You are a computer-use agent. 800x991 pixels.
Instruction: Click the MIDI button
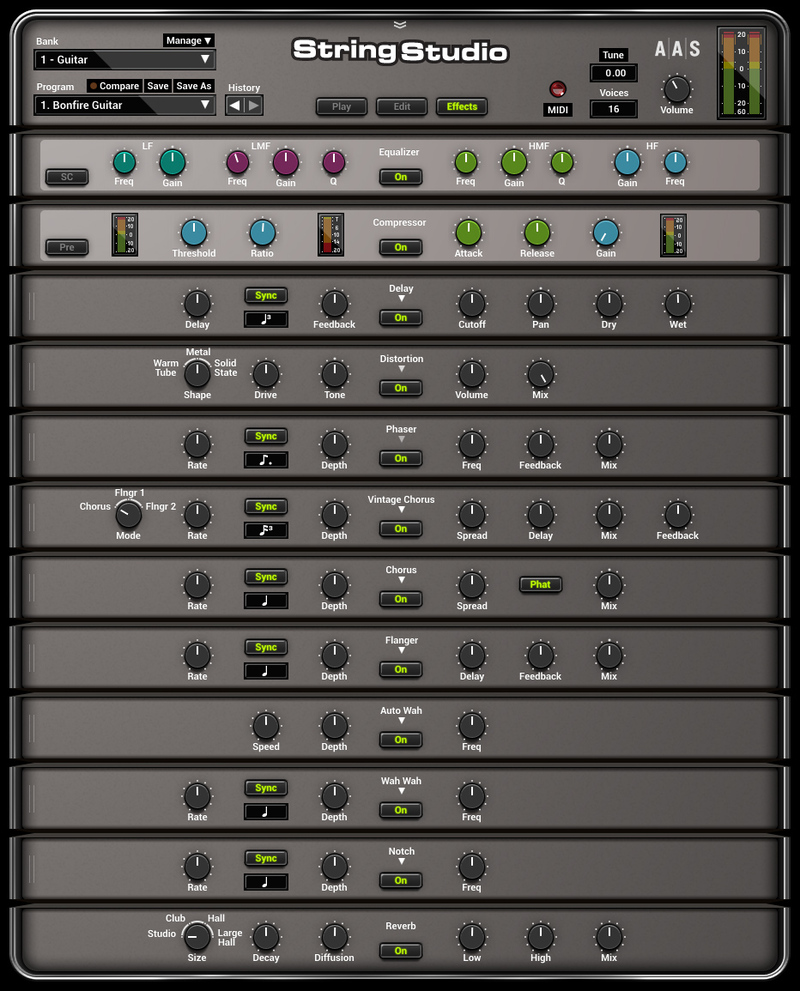pos(557,110)
